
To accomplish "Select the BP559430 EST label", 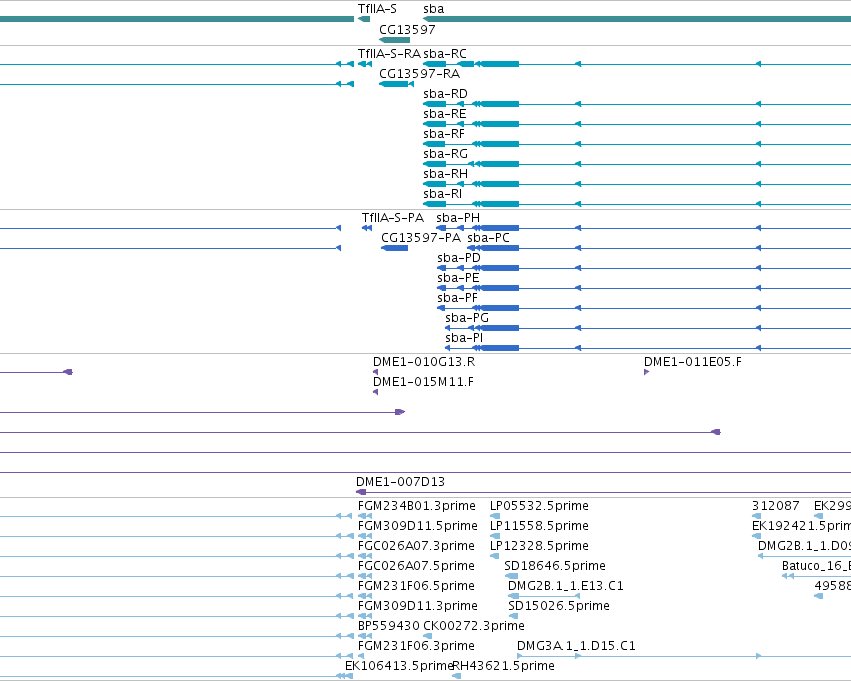I will (x=389, y=627).
